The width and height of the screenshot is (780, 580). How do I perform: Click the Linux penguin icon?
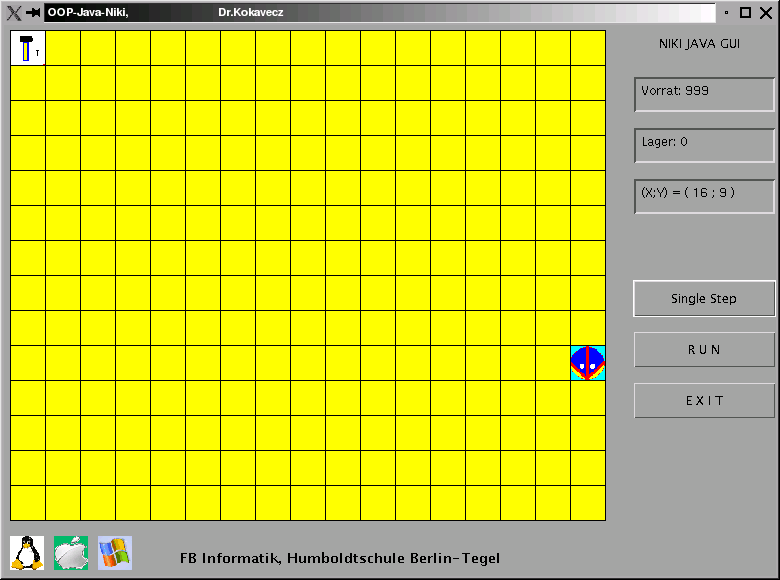27,552
